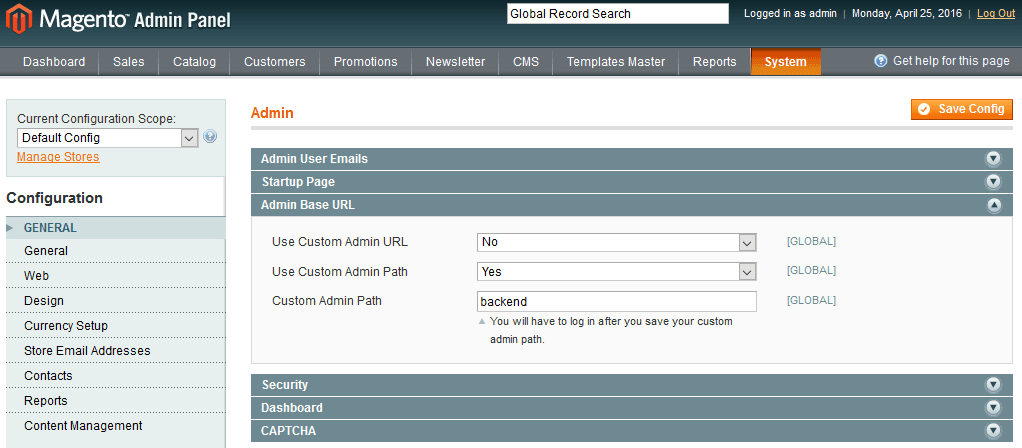The height and width of the screenshot is (448, 1022).
Task: Open the Use Custom Admin Path dropdown
Action: [x=617, y=271]
